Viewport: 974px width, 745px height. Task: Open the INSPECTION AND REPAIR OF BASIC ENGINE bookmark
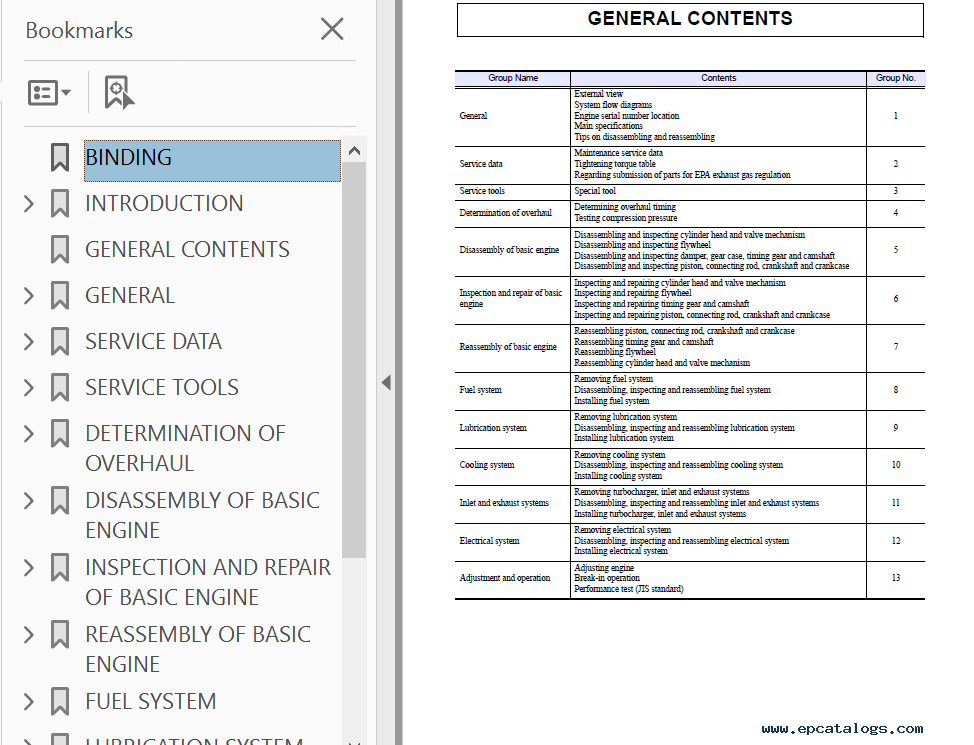[x=208, y=583]
